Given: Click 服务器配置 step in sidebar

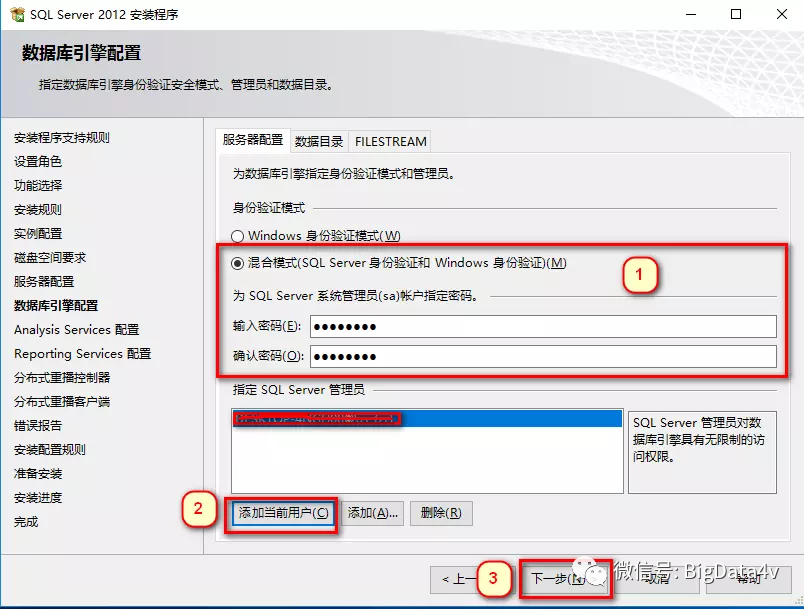Looking at the screenshot, I should [44, 281].
